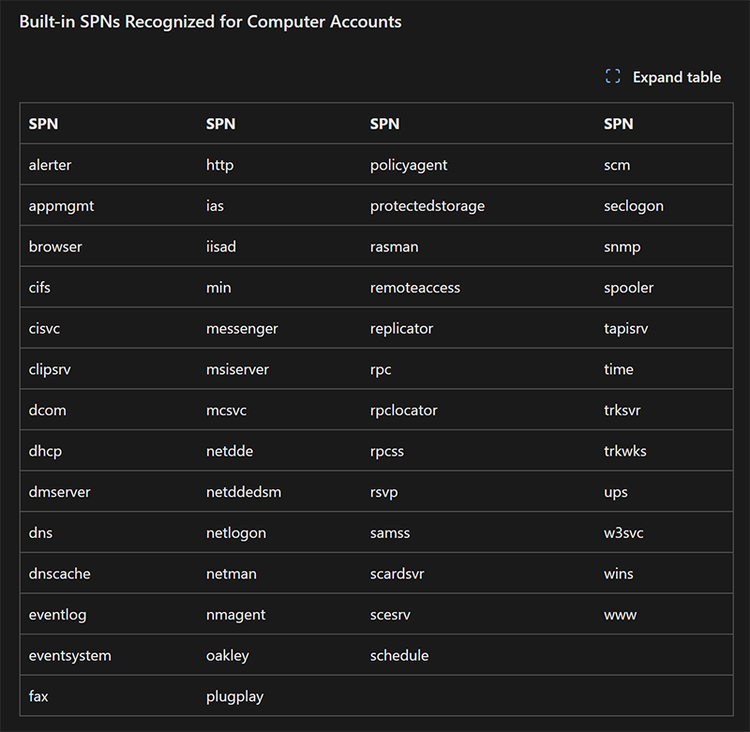Select the w3svc entry
Screen dimensions: 750x732
click(623, 533)
